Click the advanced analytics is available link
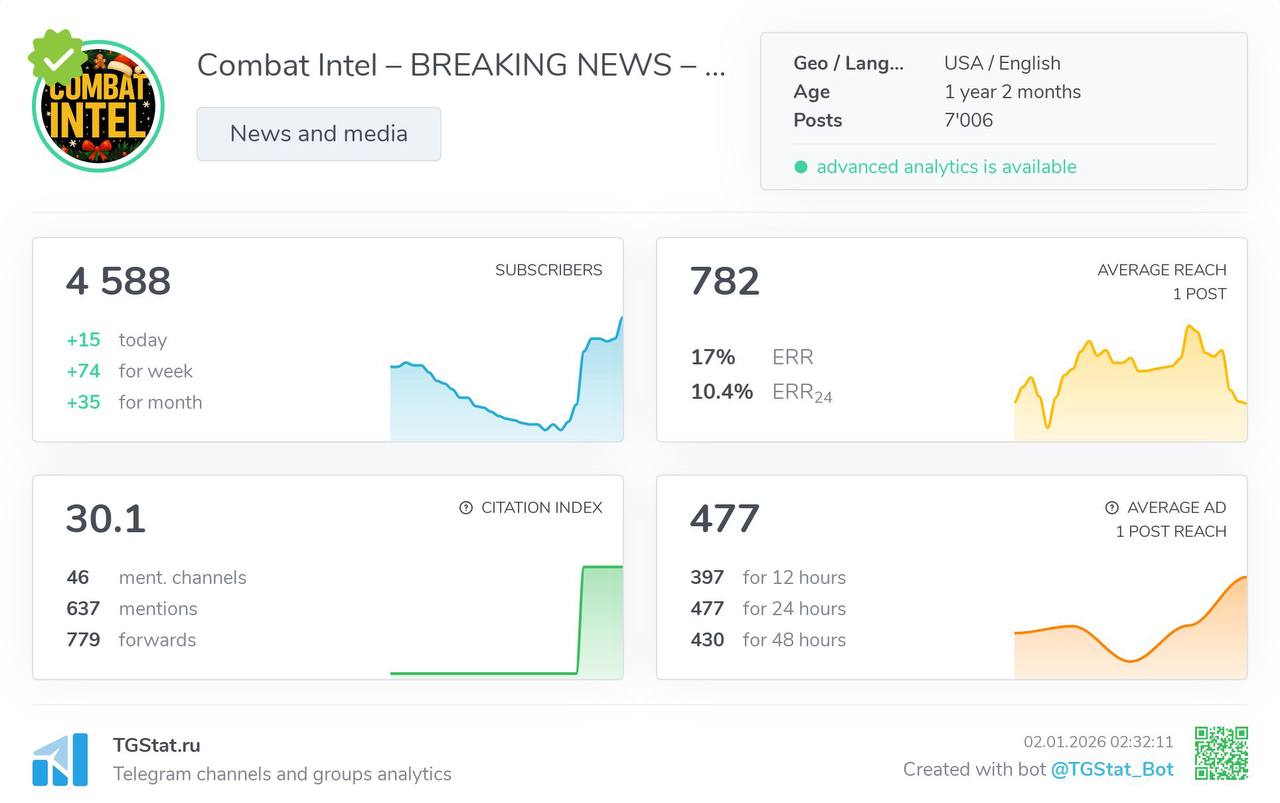This screenshot has width=1280, height=803. click(x=946, y=167)
